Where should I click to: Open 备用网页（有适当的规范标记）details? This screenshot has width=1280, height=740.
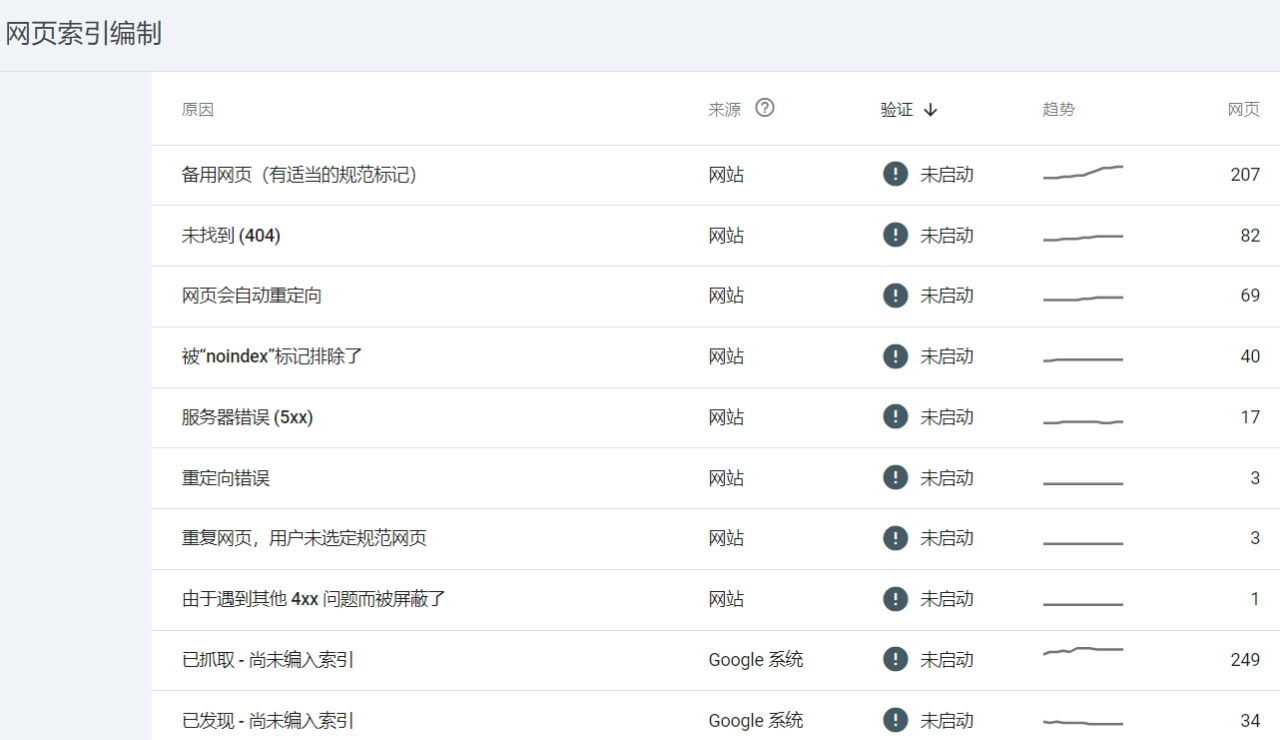(x=299, y=175)
